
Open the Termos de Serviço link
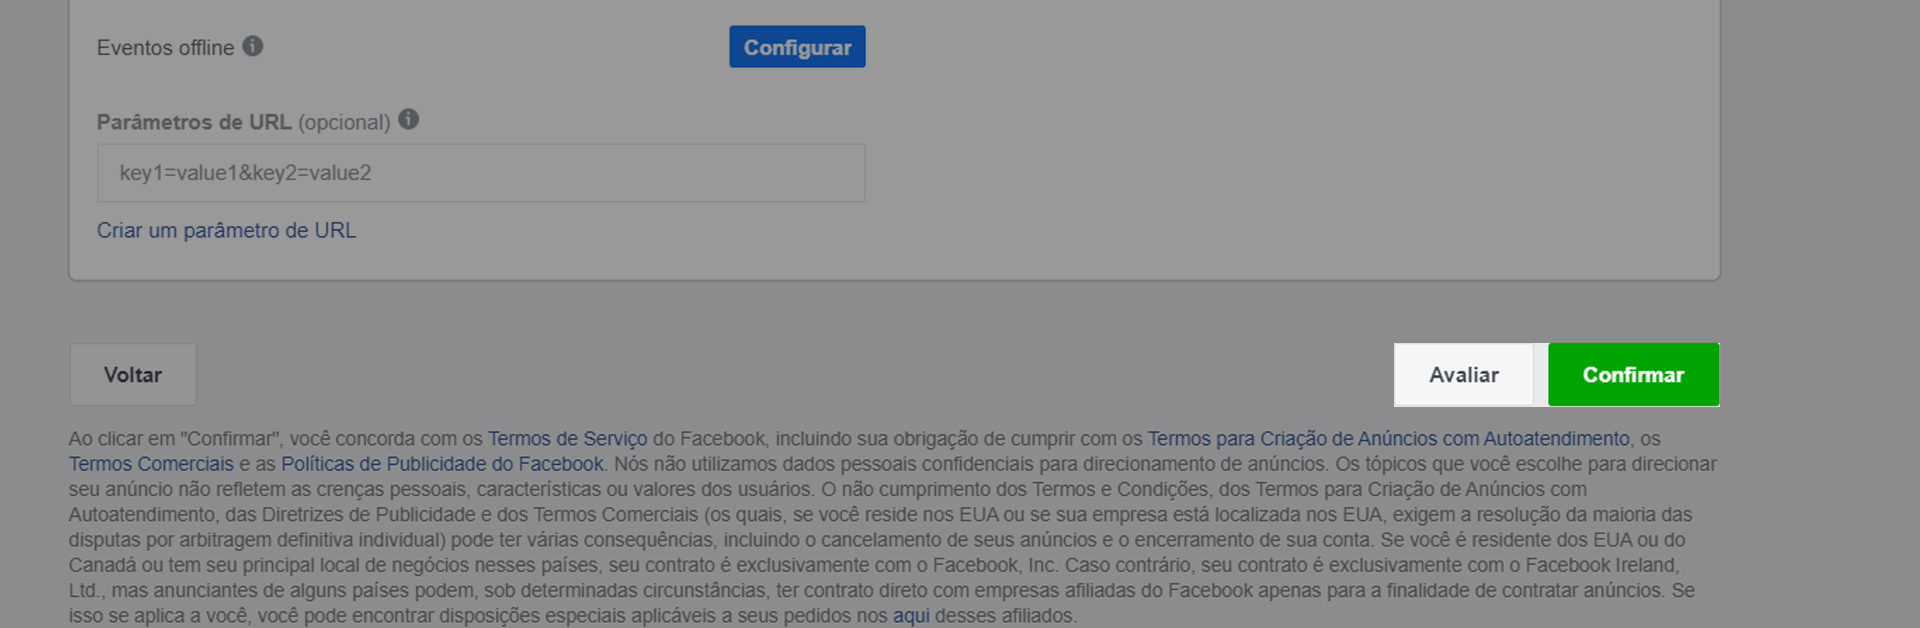(x=567, y=438)
